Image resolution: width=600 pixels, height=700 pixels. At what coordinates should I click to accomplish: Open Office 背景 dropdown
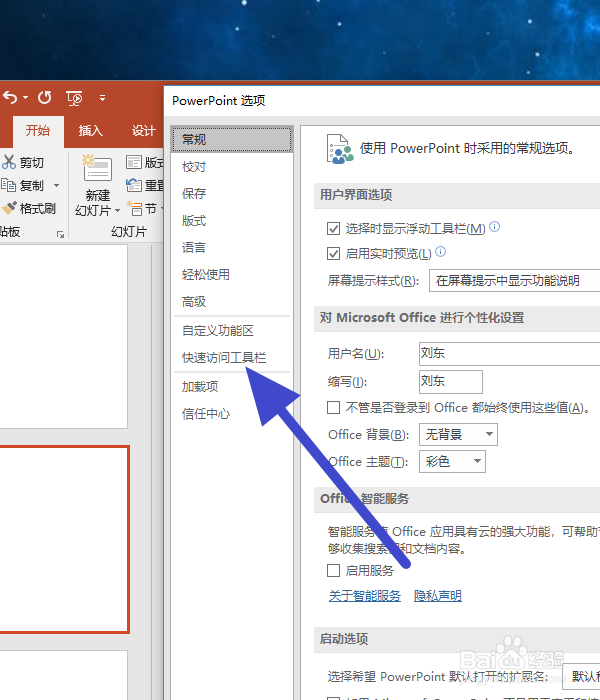458,434
